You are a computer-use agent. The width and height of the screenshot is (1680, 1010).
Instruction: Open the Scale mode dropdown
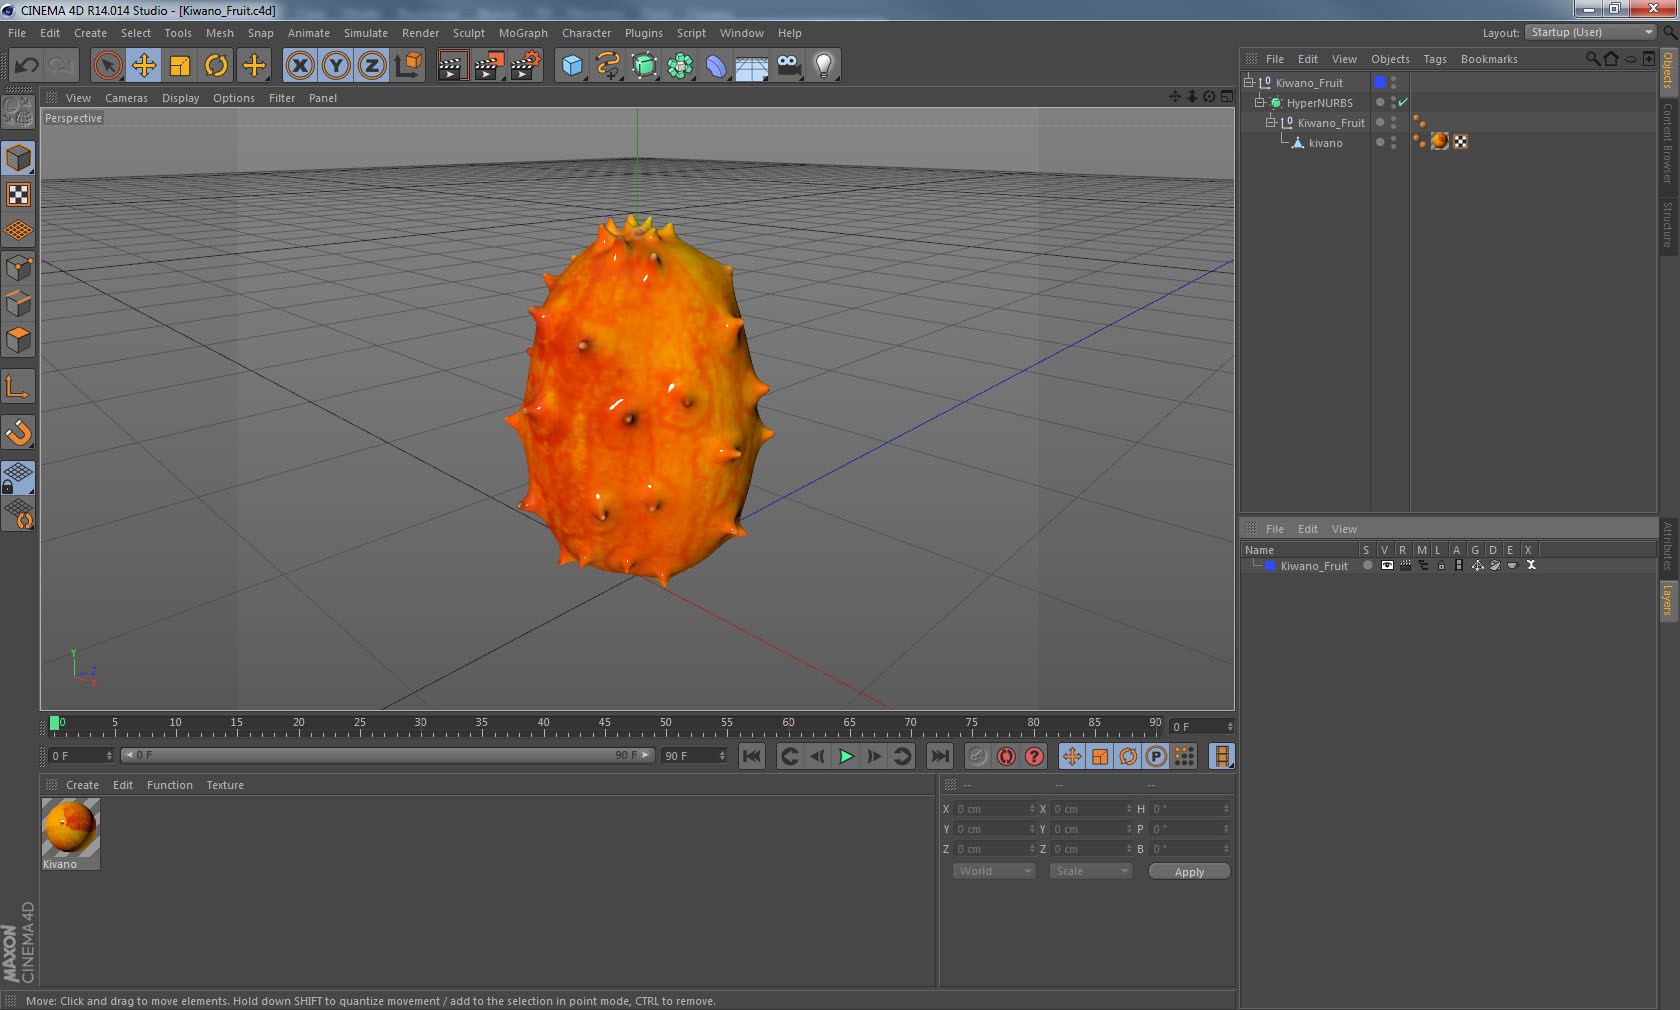[1090, 871]
